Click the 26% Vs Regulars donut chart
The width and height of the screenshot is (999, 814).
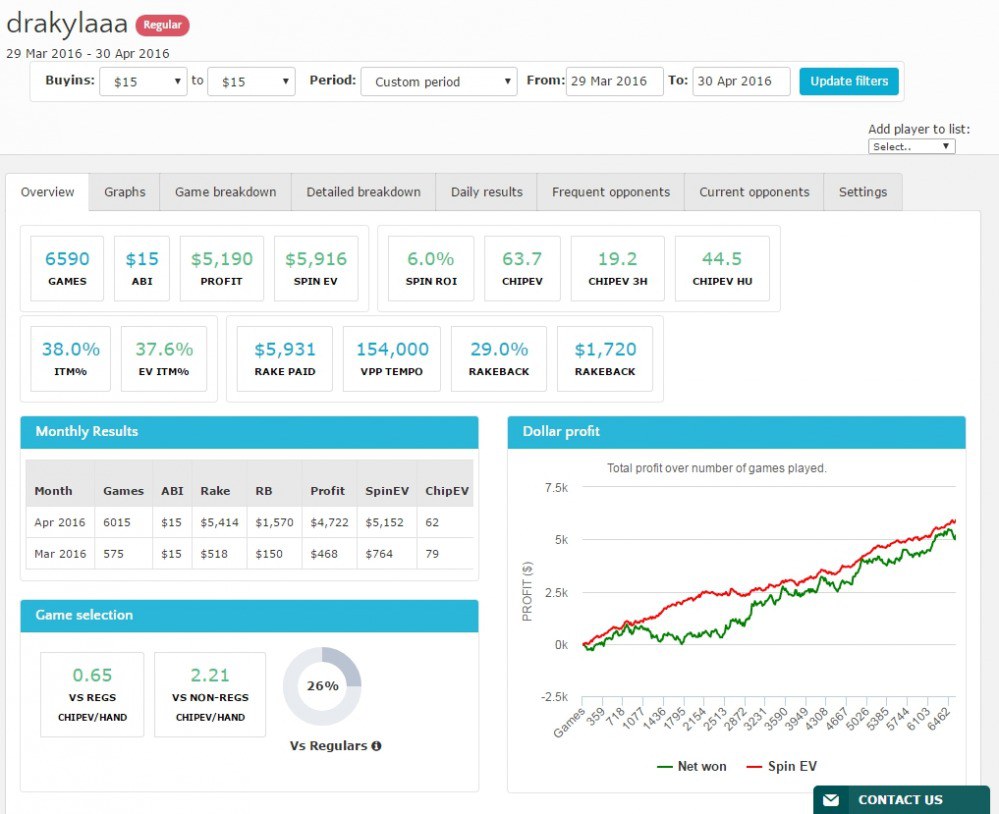pyautogui.click(x=322, y=686)
